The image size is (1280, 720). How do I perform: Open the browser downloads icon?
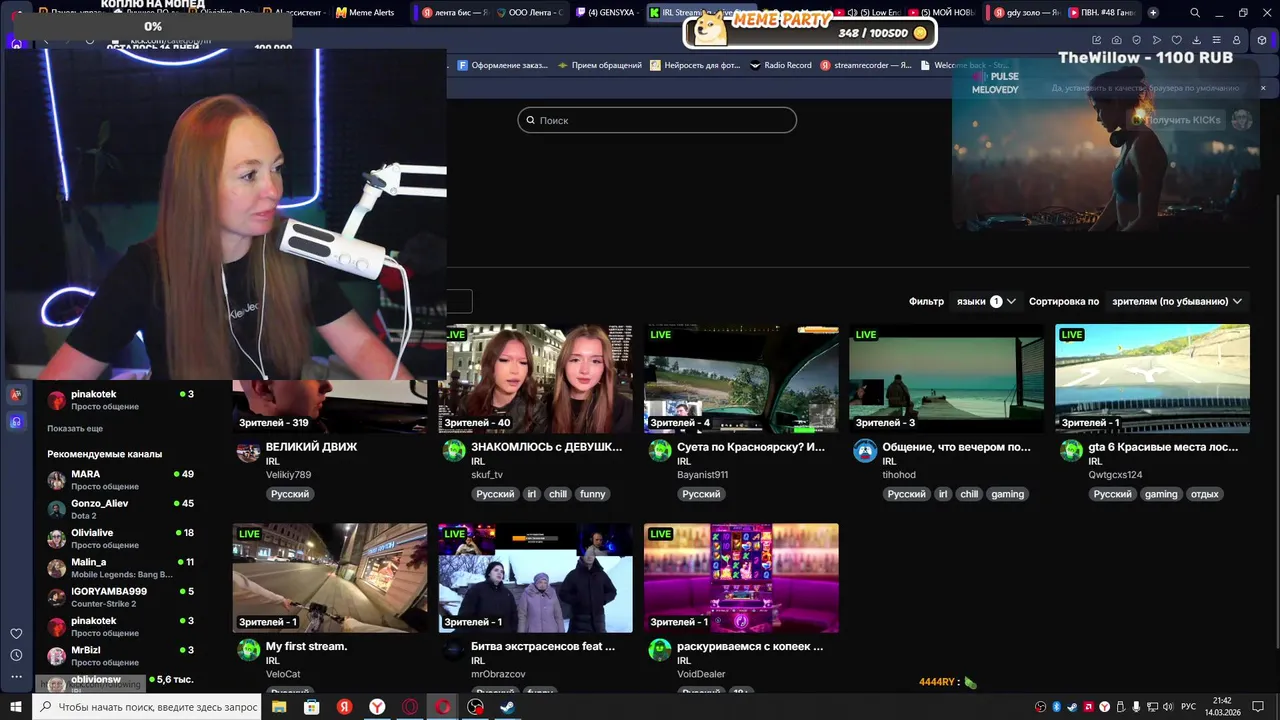click(1196, 40)
